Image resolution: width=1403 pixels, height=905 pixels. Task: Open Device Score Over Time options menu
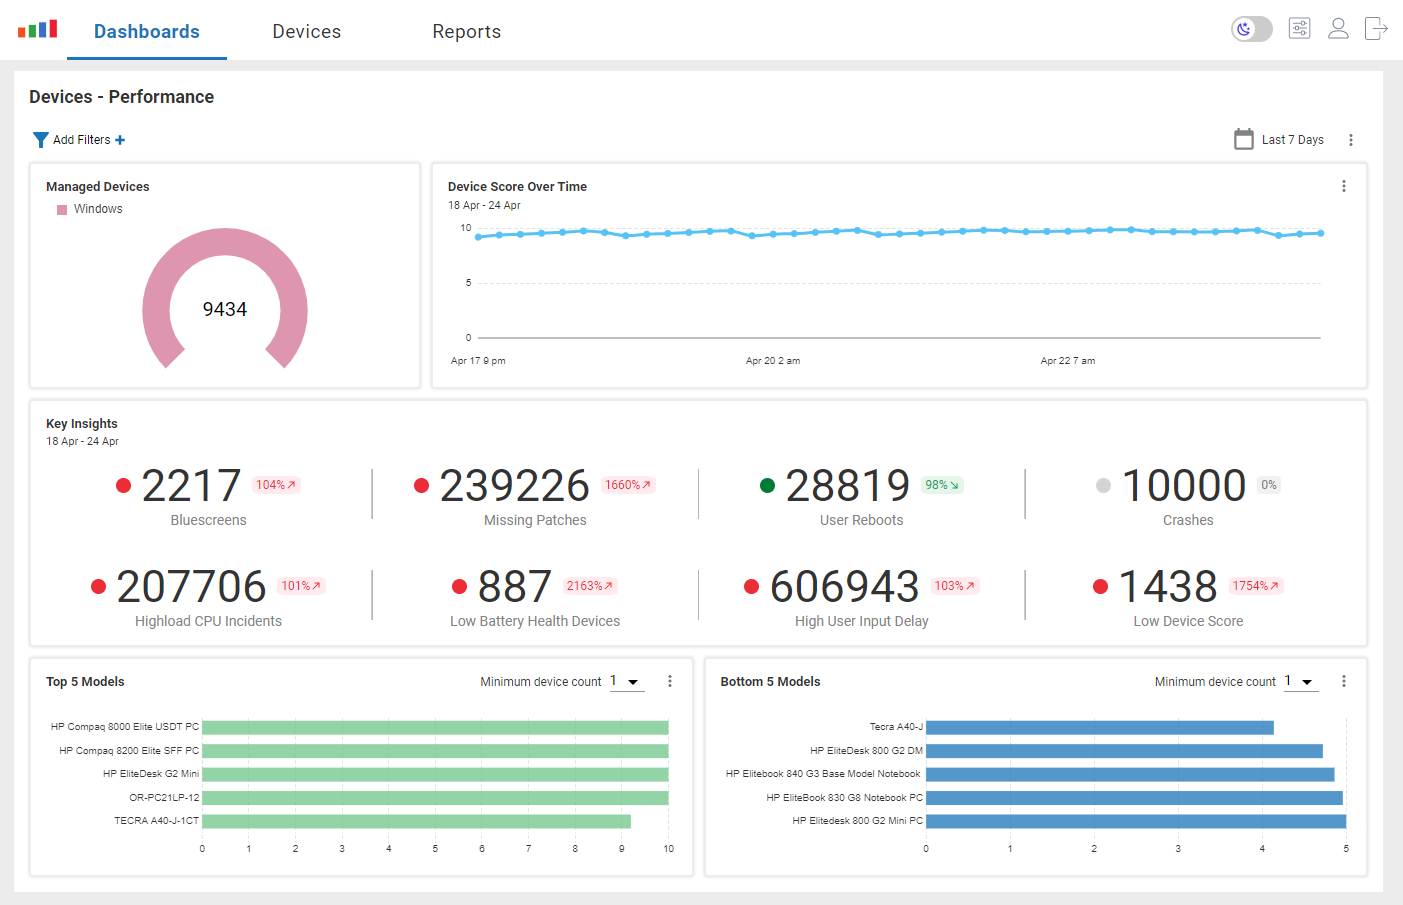tap(1343, 186)
